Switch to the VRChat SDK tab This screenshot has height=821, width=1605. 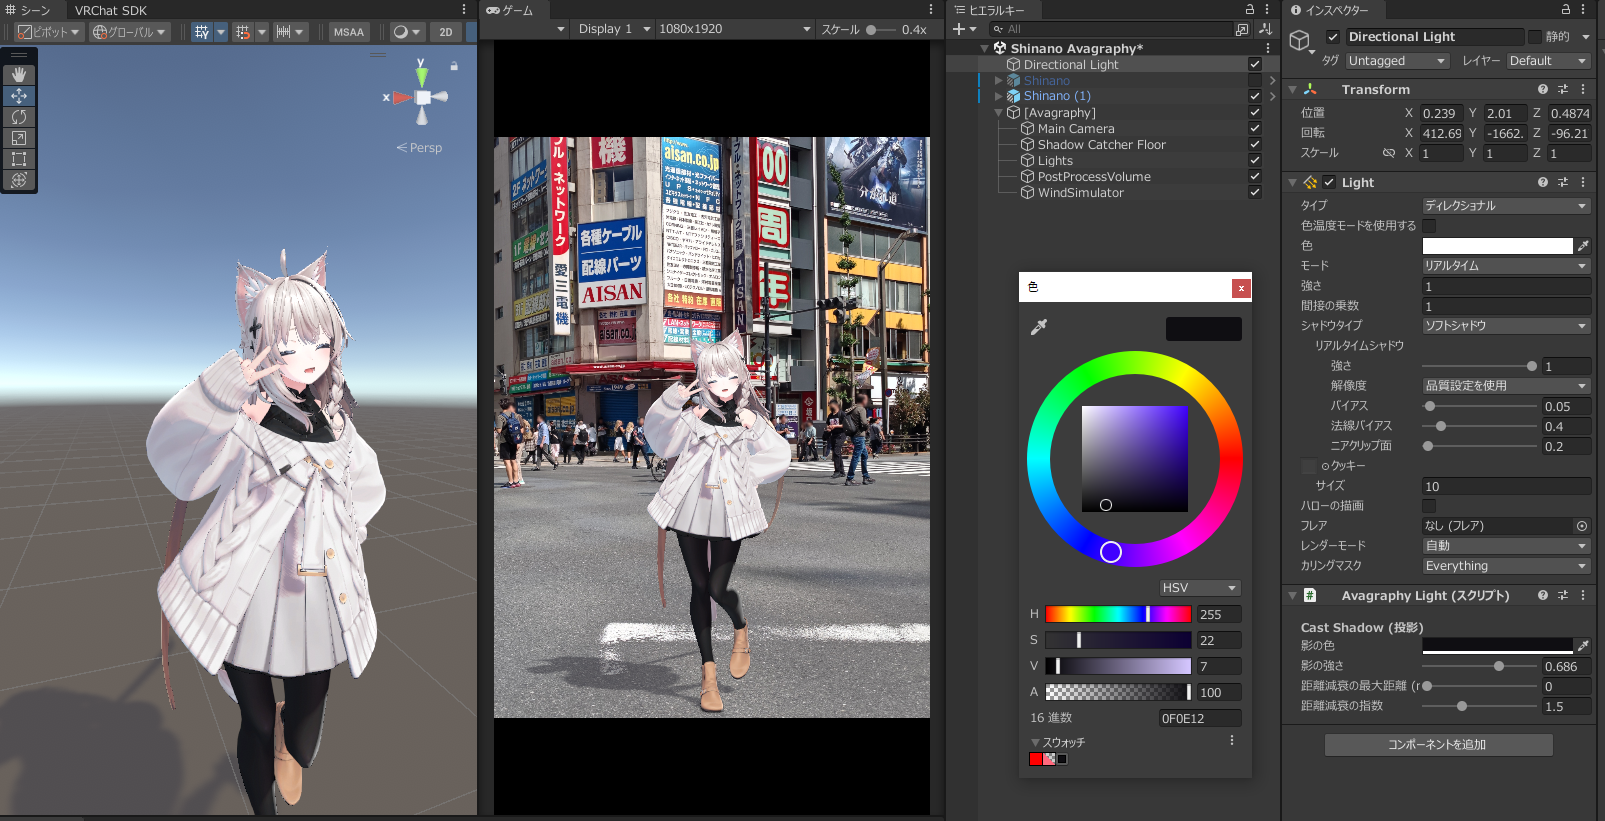[x=111, y=10]
